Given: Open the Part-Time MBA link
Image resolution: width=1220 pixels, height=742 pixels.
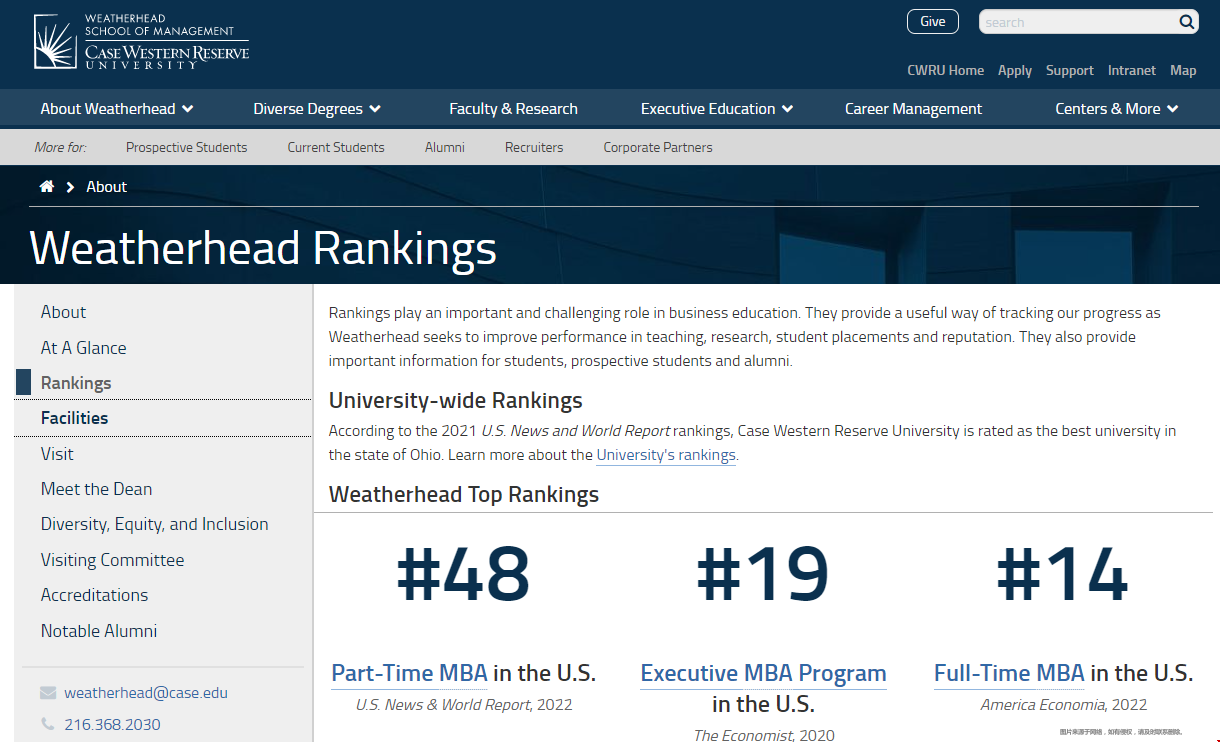Looking at the screenshot, I should [x=409, y=673].
